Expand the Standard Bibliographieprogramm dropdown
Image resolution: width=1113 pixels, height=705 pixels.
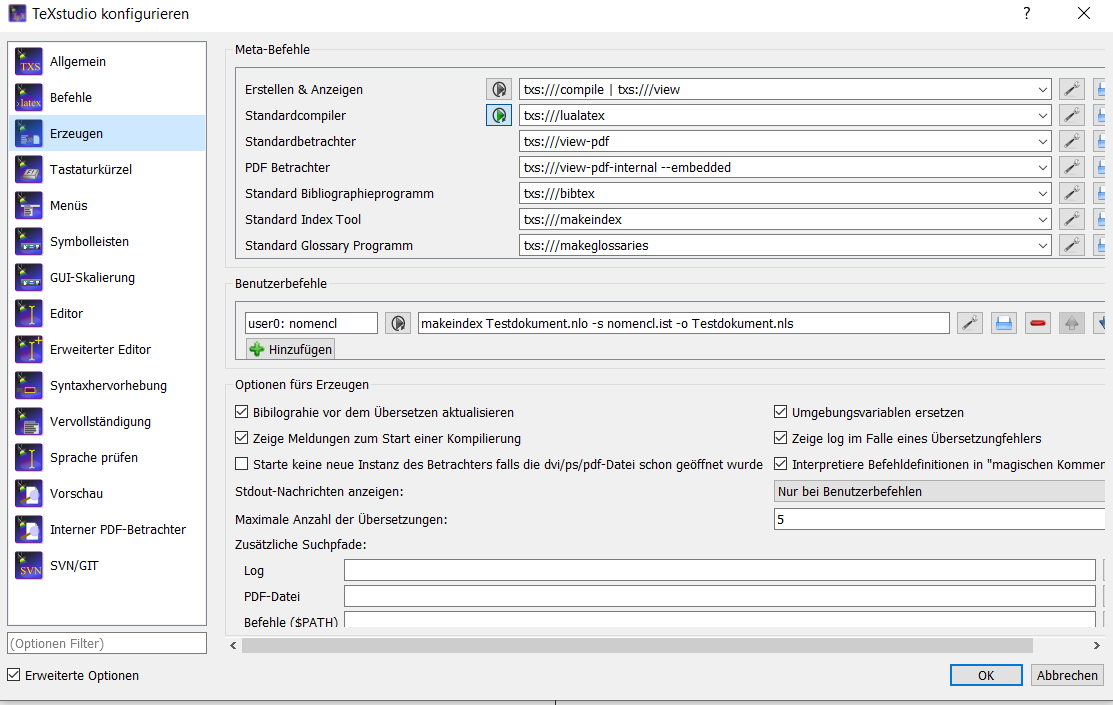1043,193
